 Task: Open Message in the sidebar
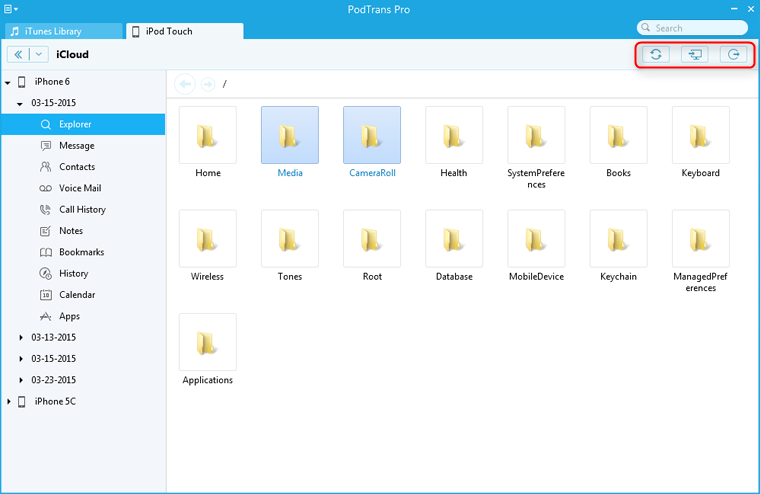[76, 146]
